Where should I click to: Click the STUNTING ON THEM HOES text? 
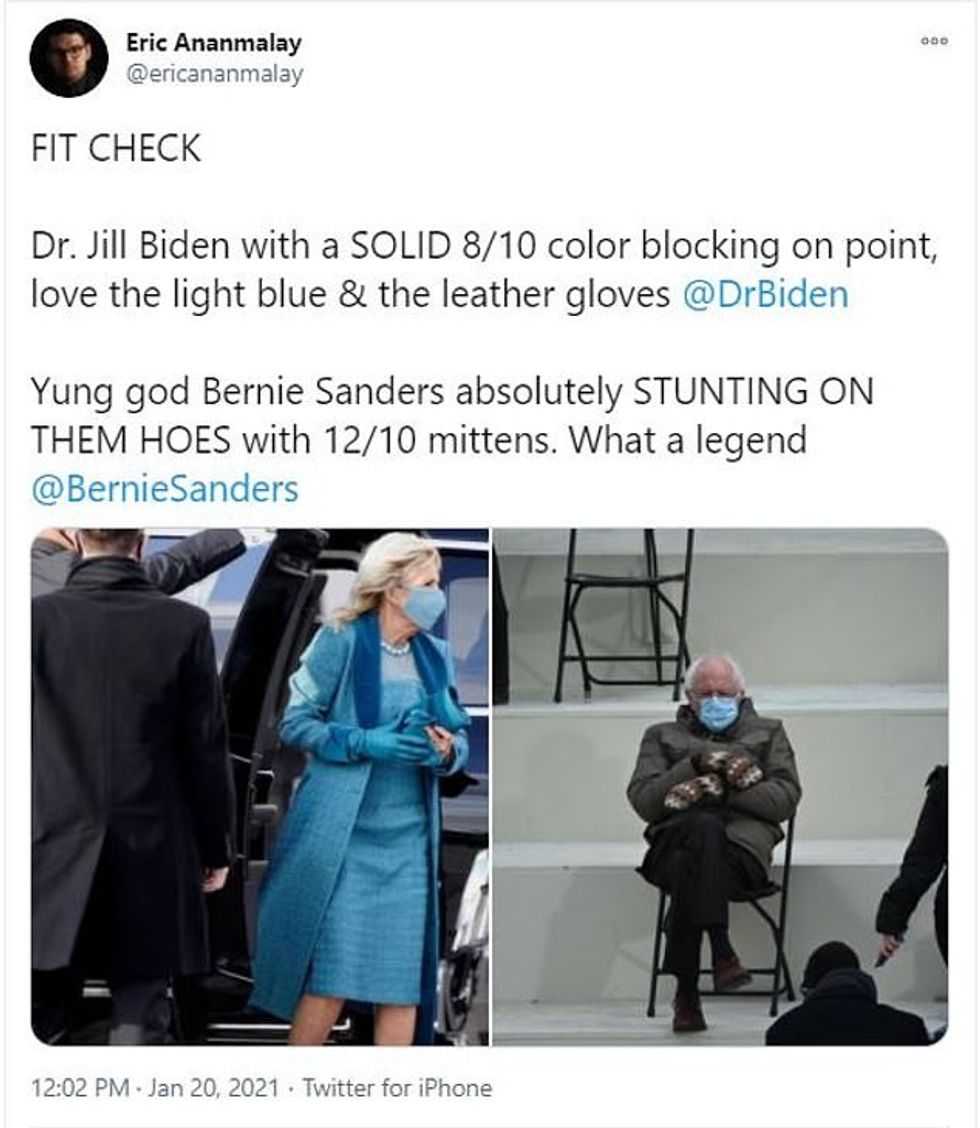(453, 416)
